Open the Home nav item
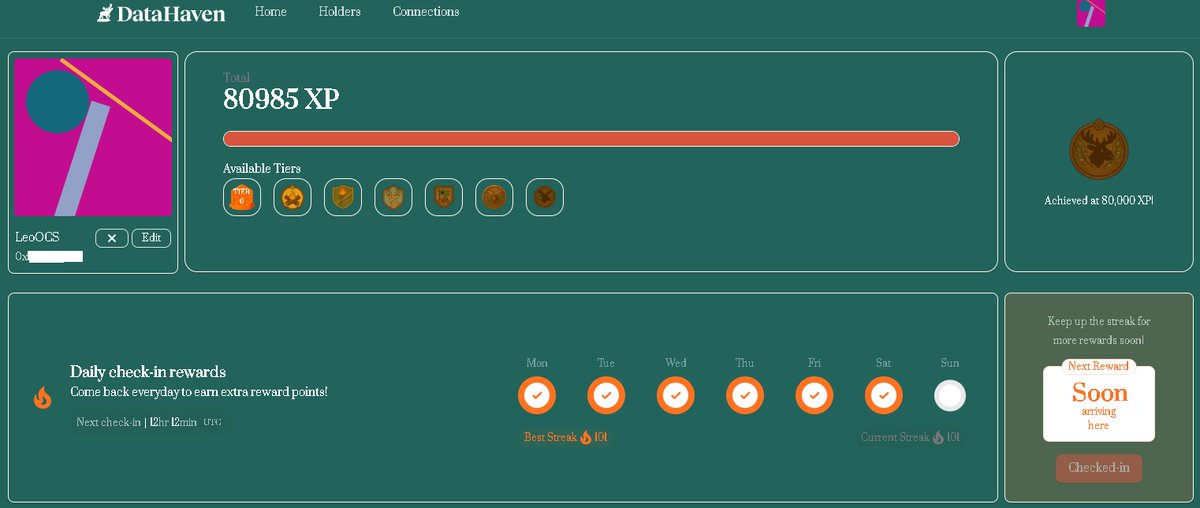The image size is (1200, 508). click(x=270, y=12)
